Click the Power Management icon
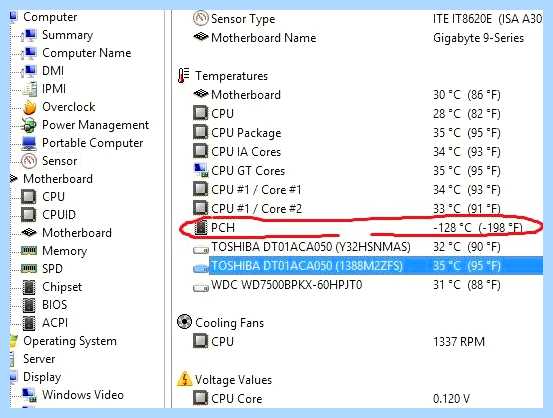The image size is (553, 418). point(29,125)
